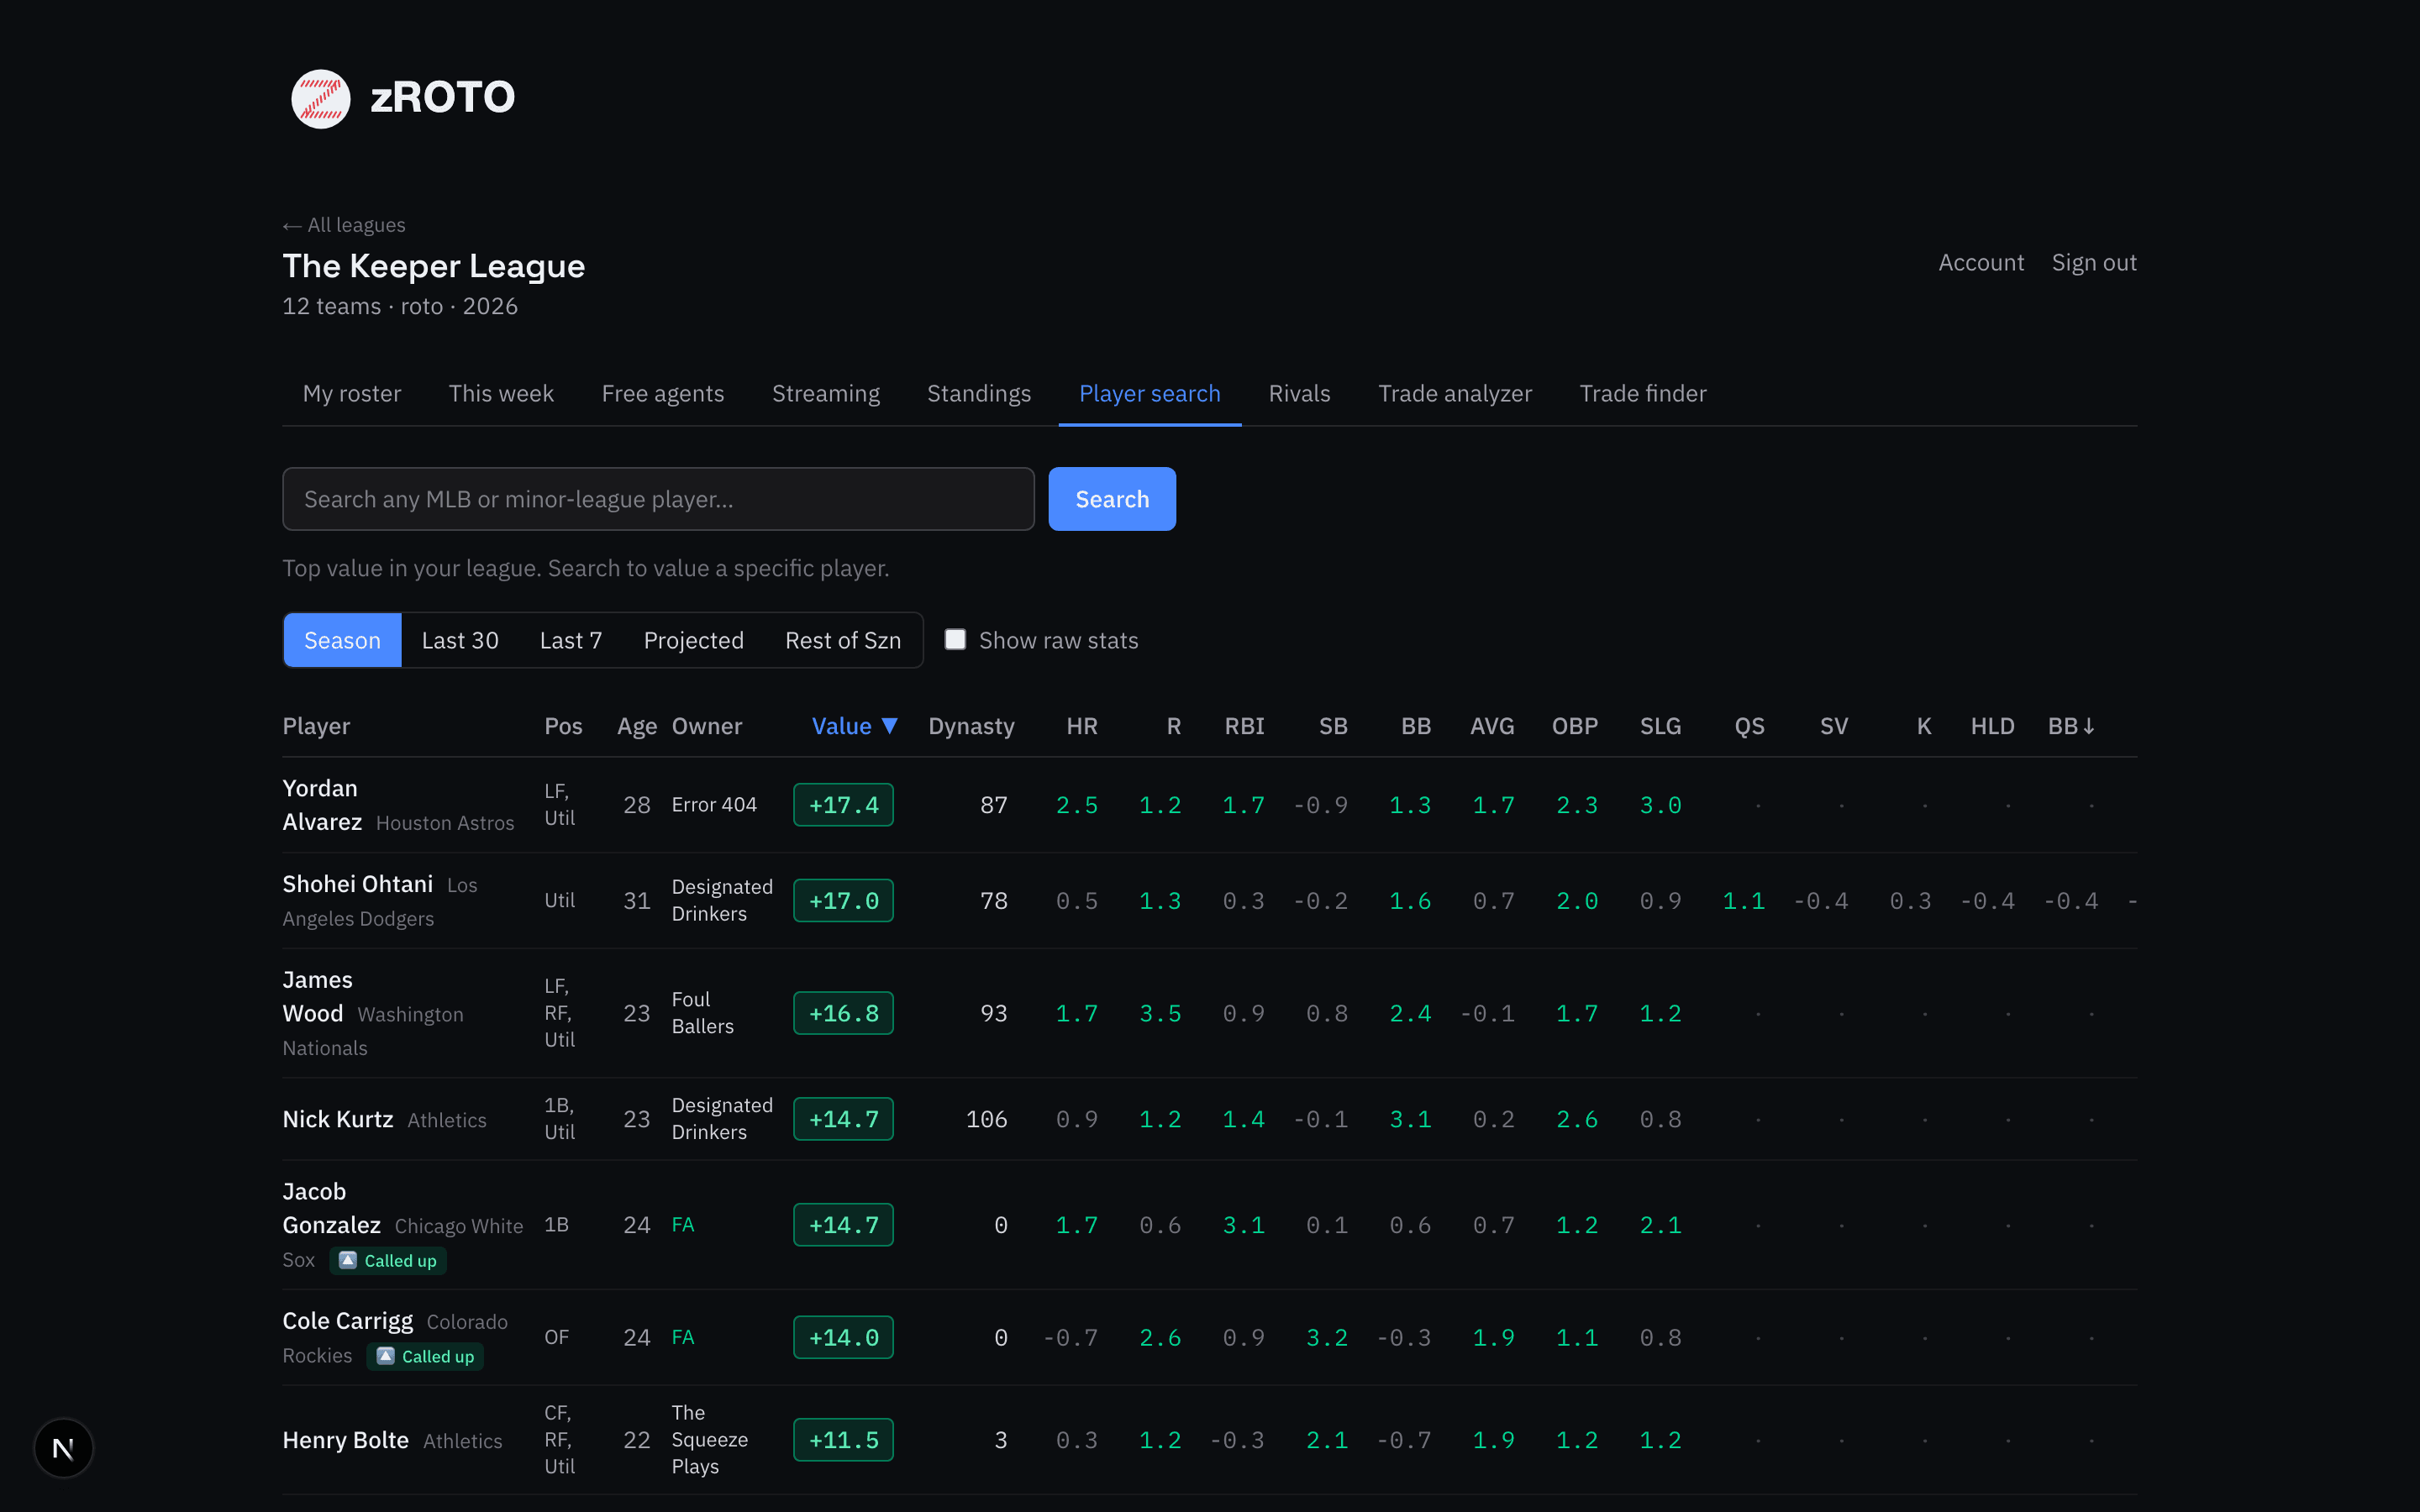Sort by the QS column header
The height and width of the screenshot is (1512, 2420).
pos(1749,726)
